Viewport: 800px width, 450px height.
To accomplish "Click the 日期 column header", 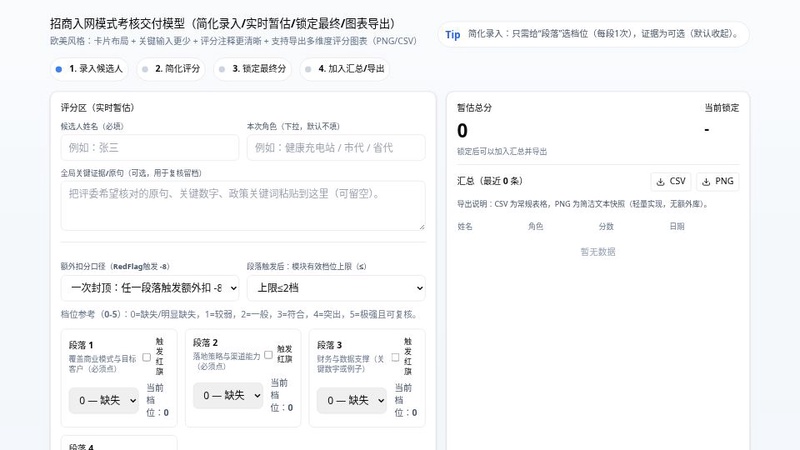I will [677, 227].
